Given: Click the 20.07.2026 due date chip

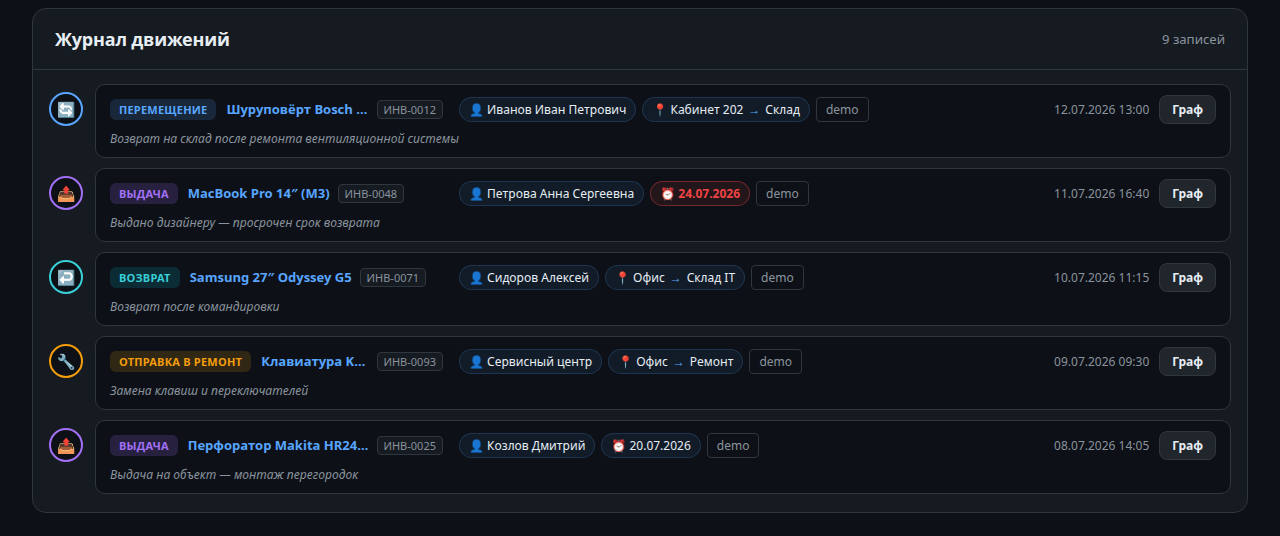Looking at the screenshot, I should point(651,446).
